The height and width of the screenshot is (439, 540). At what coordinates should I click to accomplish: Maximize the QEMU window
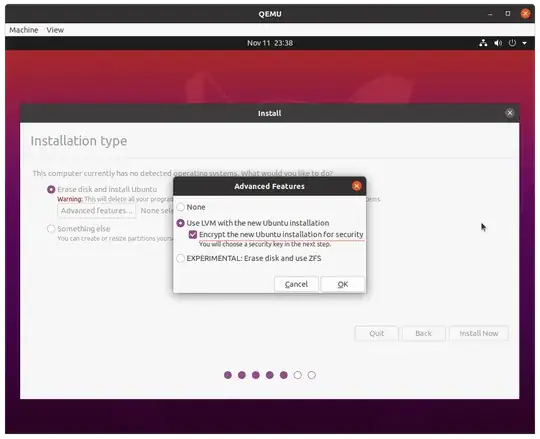point(508,14)
